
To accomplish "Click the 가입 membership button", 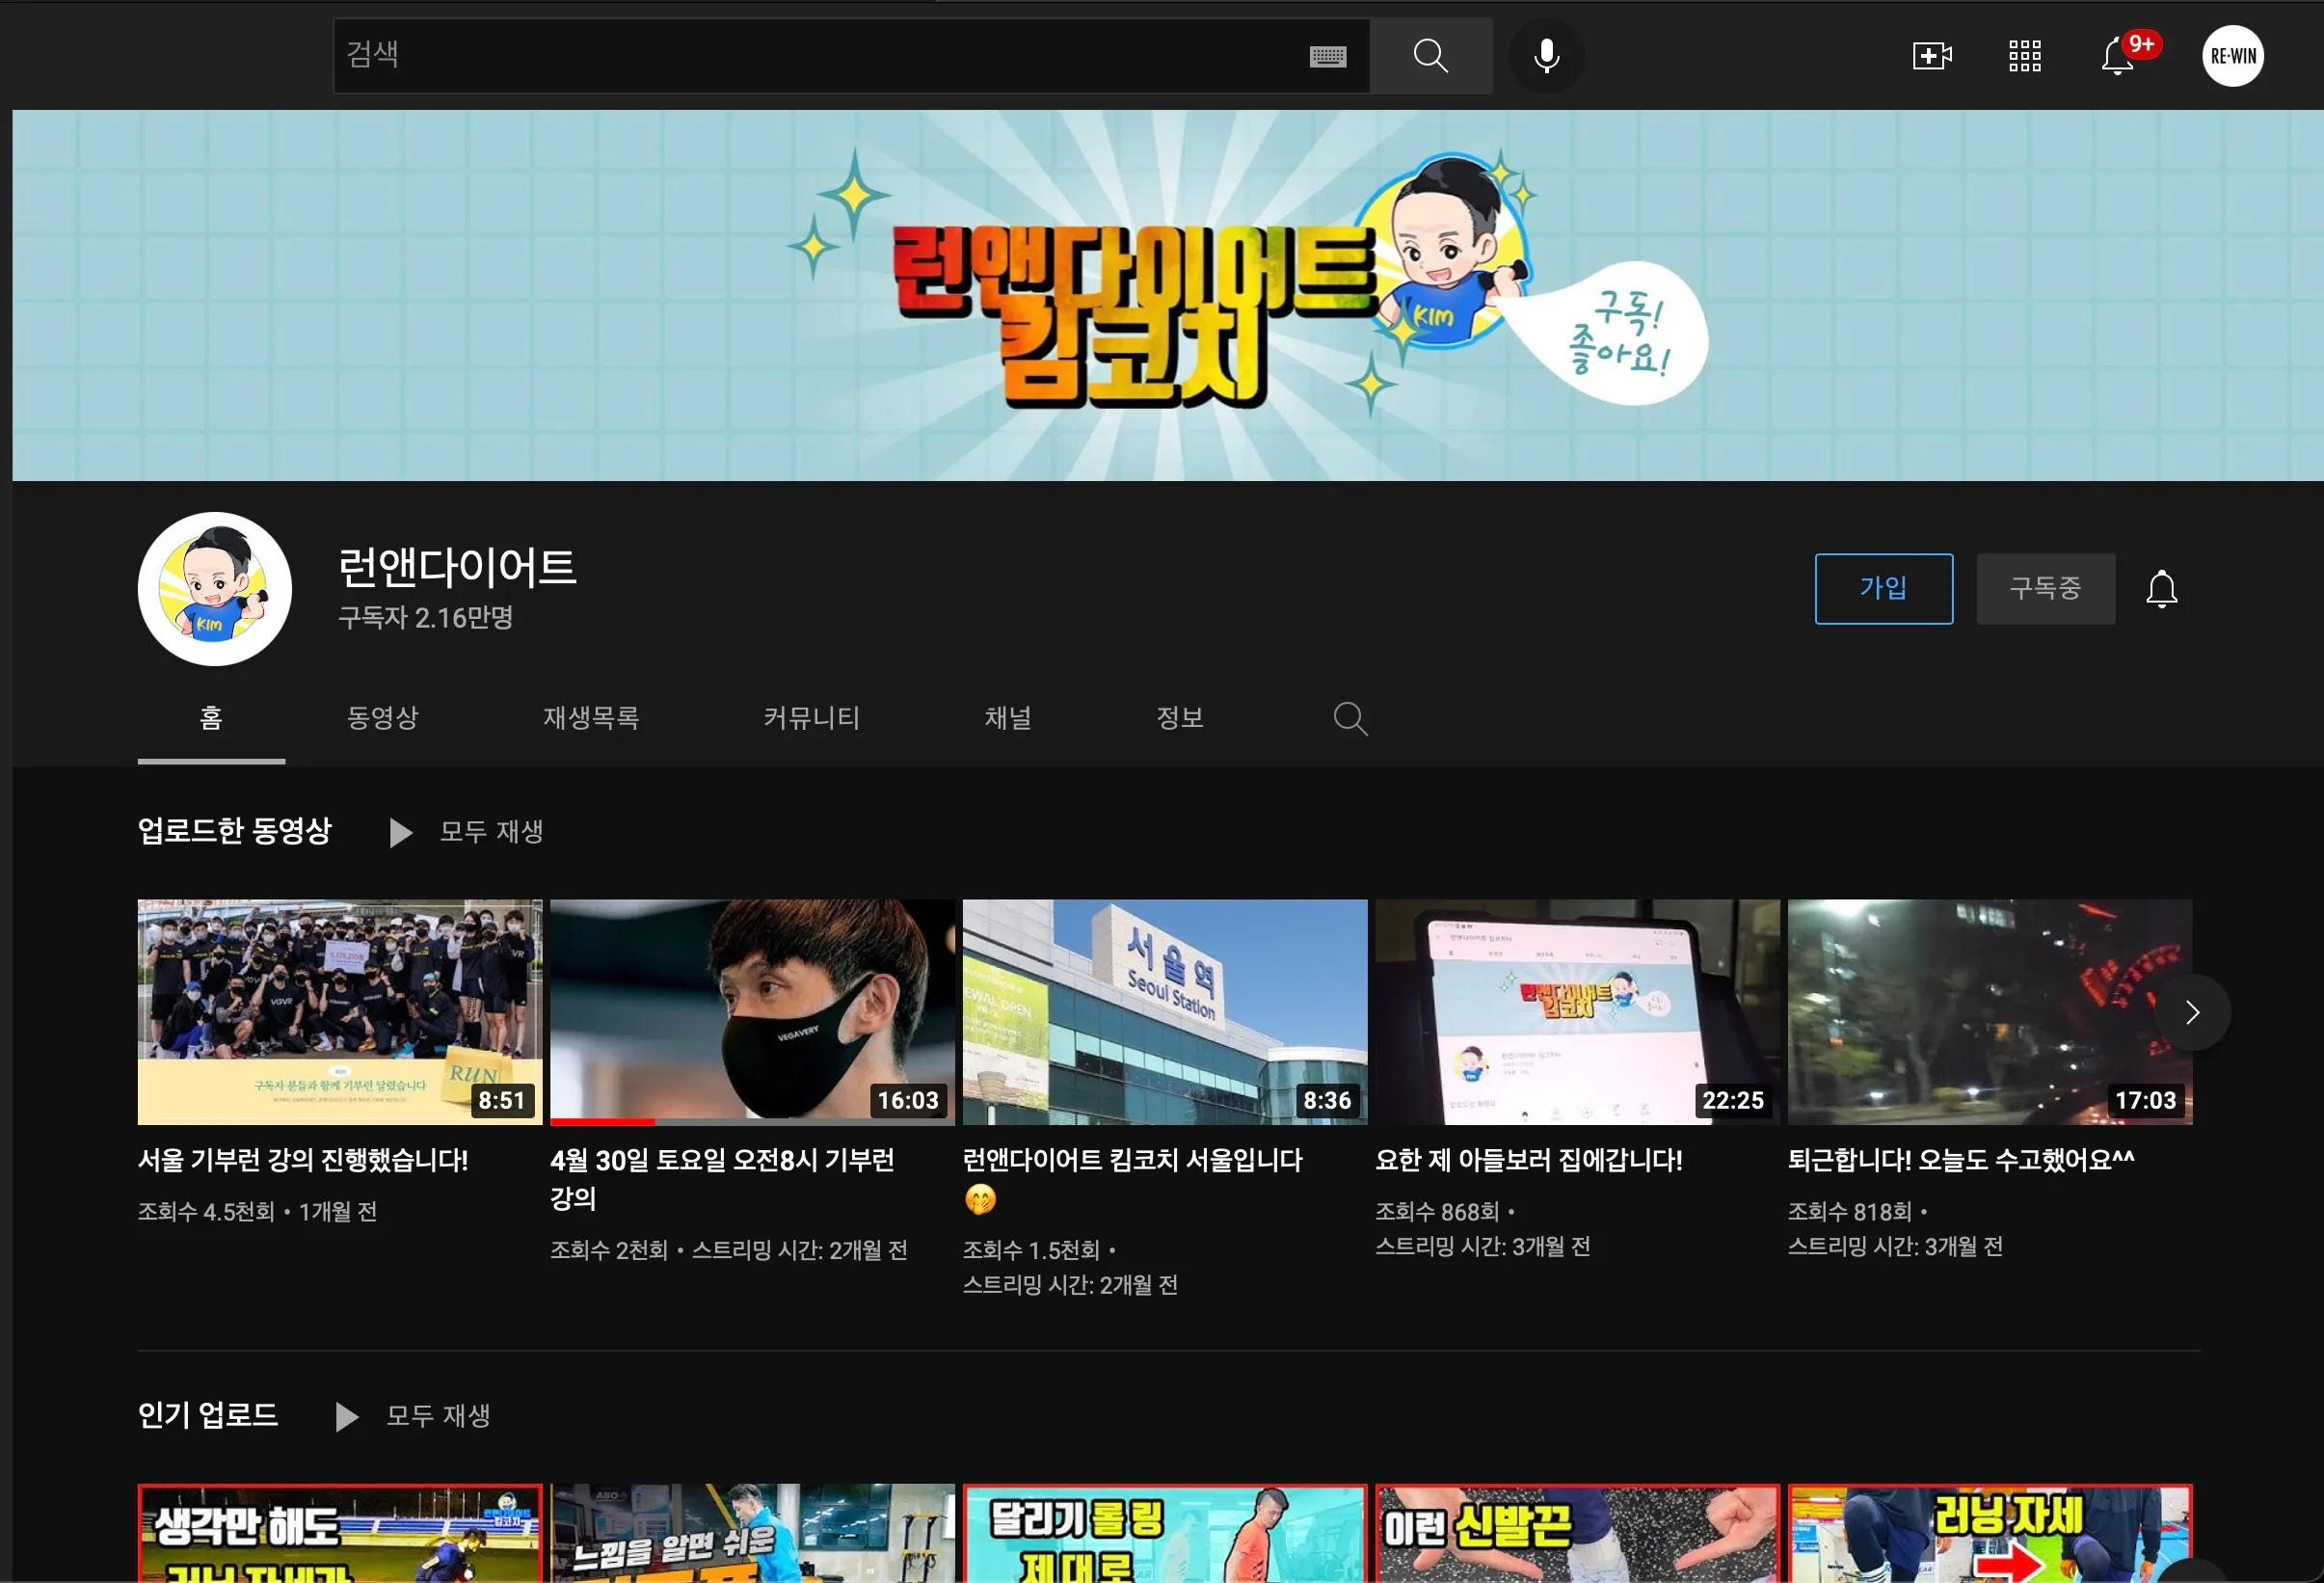I will coord(1883,589).
